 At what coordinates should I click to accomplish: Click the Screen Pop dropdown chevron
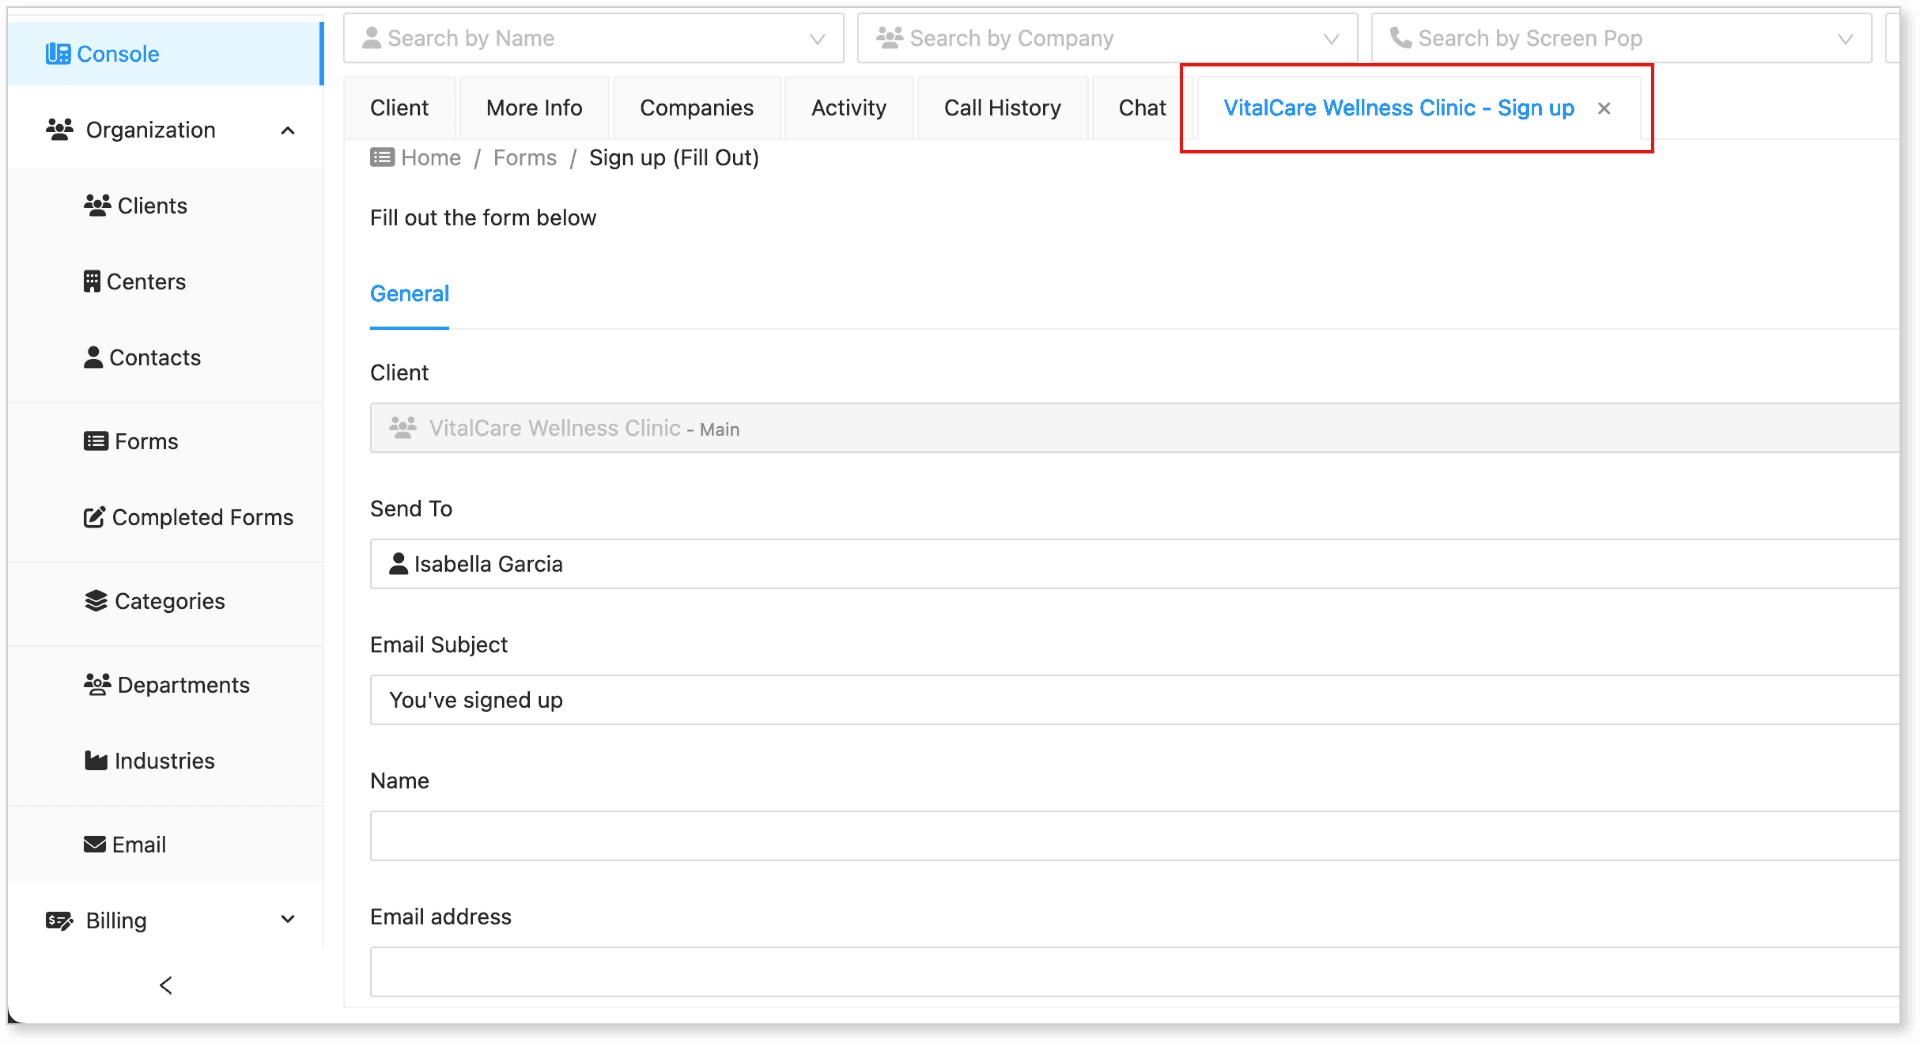[x=1846, y=39]
